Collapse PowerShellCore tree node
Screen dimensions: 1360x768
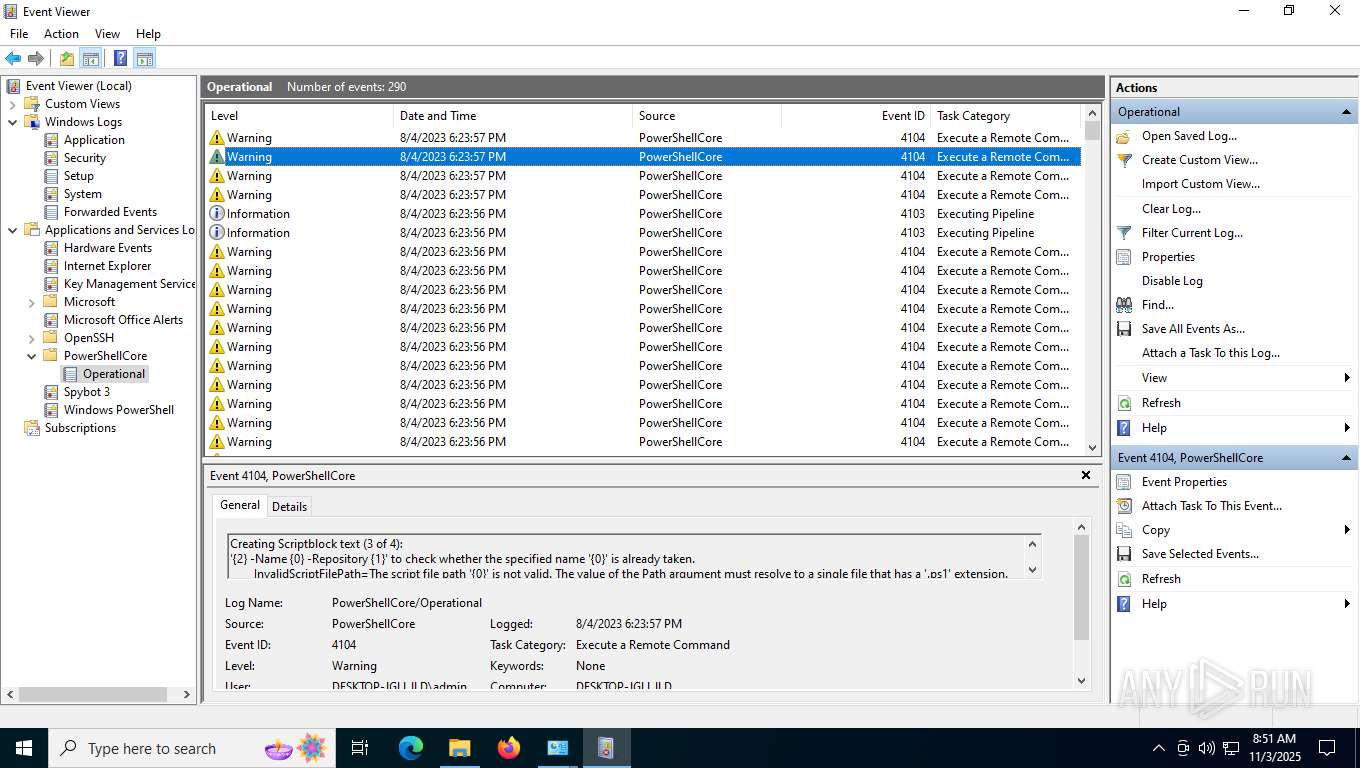(32, 356)
